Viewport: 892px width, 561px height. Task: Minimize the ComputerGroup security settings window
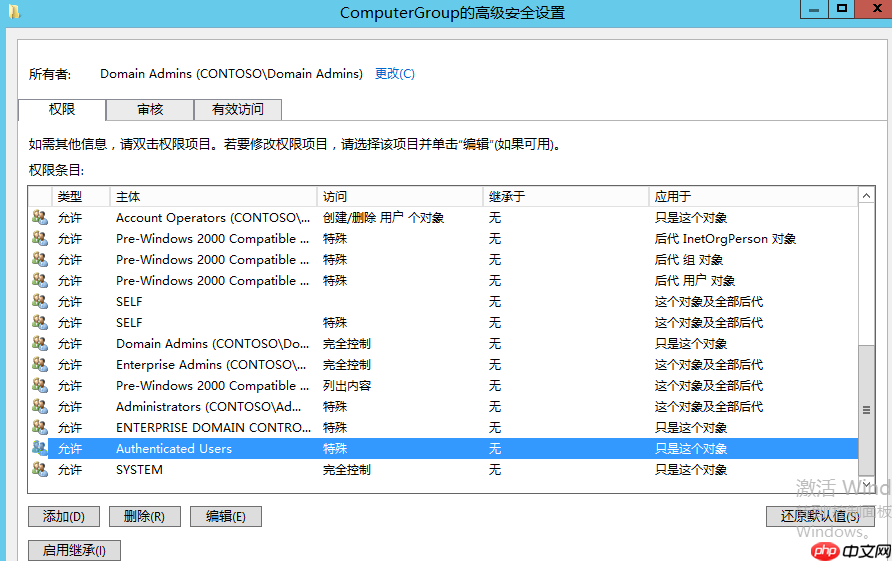815,9
